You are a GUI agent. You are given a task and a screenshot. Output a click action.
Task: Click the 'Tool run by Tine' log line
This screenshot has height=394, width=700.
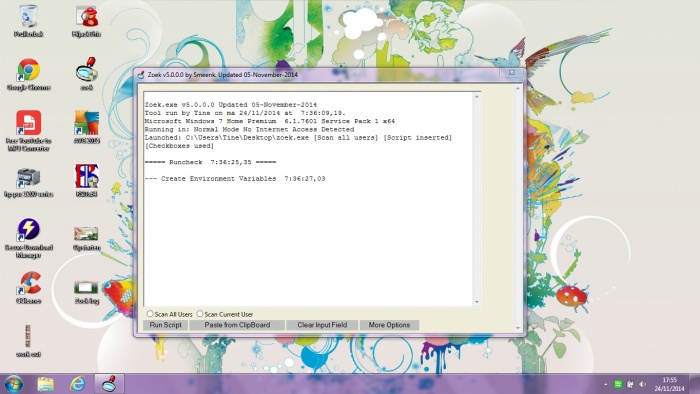pos(245,113)
